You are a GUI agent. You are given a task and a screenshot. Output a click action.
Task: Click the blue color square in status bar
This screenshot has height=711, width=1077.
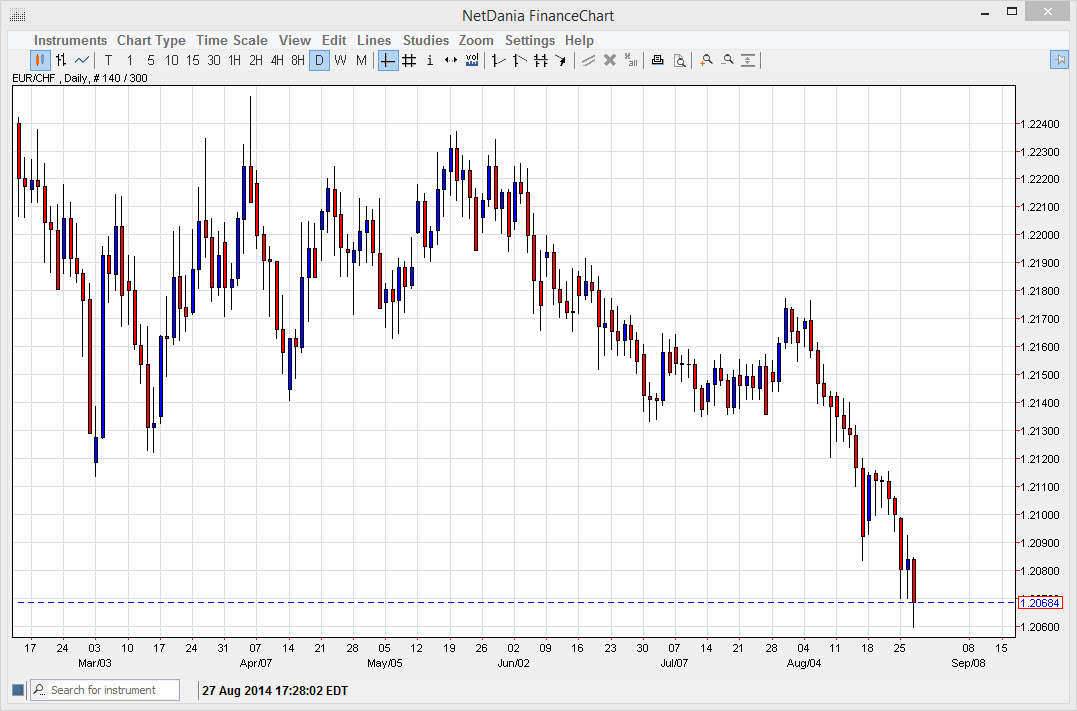click(x=18, y=690)
